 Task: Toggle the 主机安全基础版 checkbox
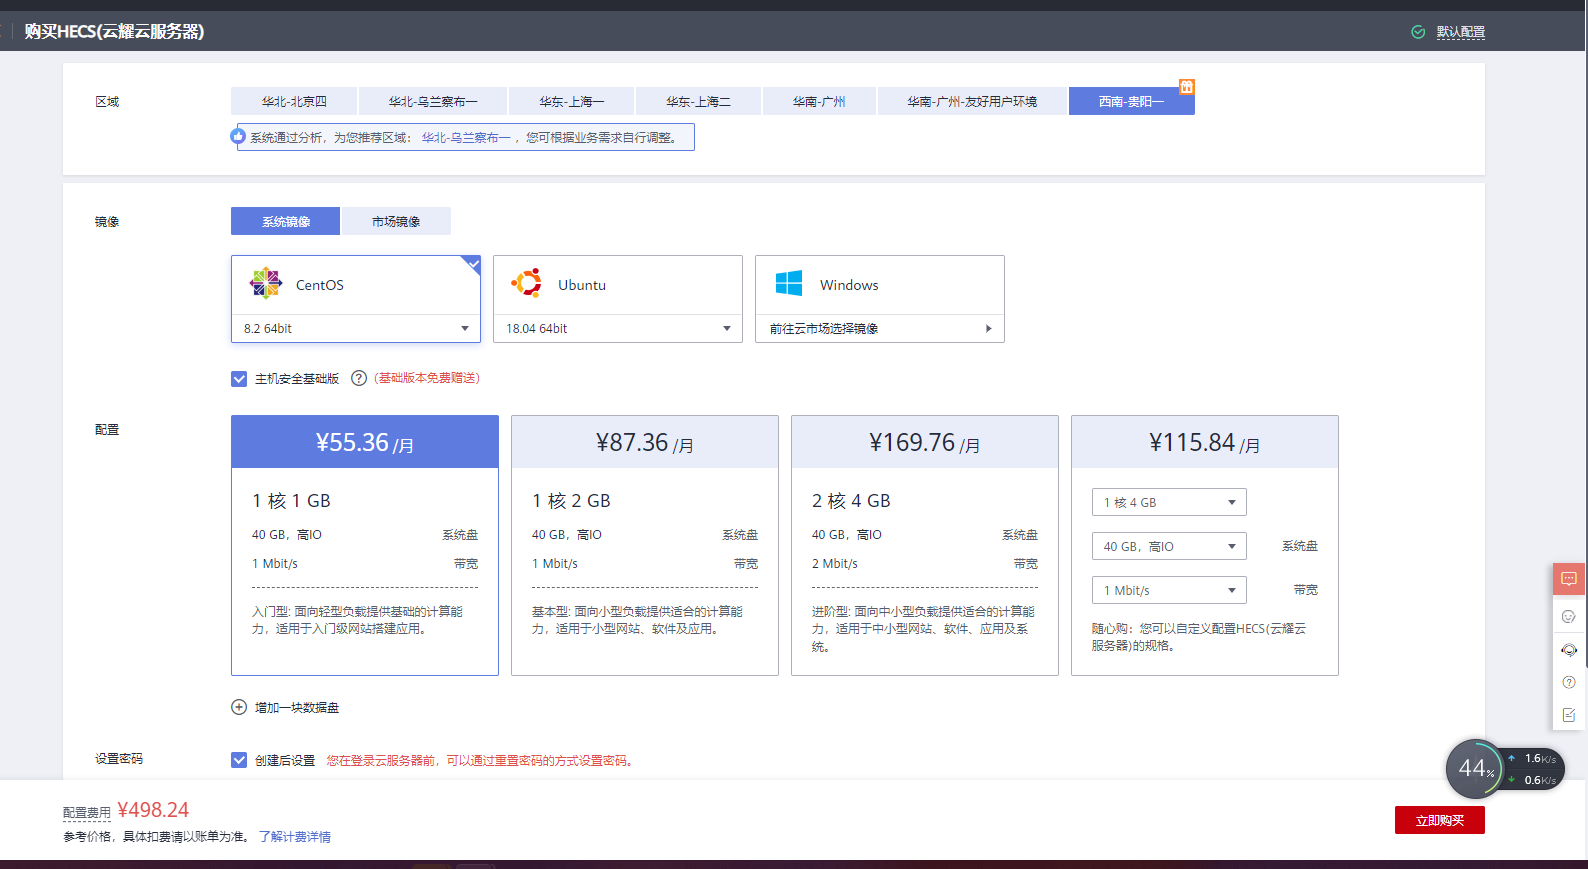point(239,379)
